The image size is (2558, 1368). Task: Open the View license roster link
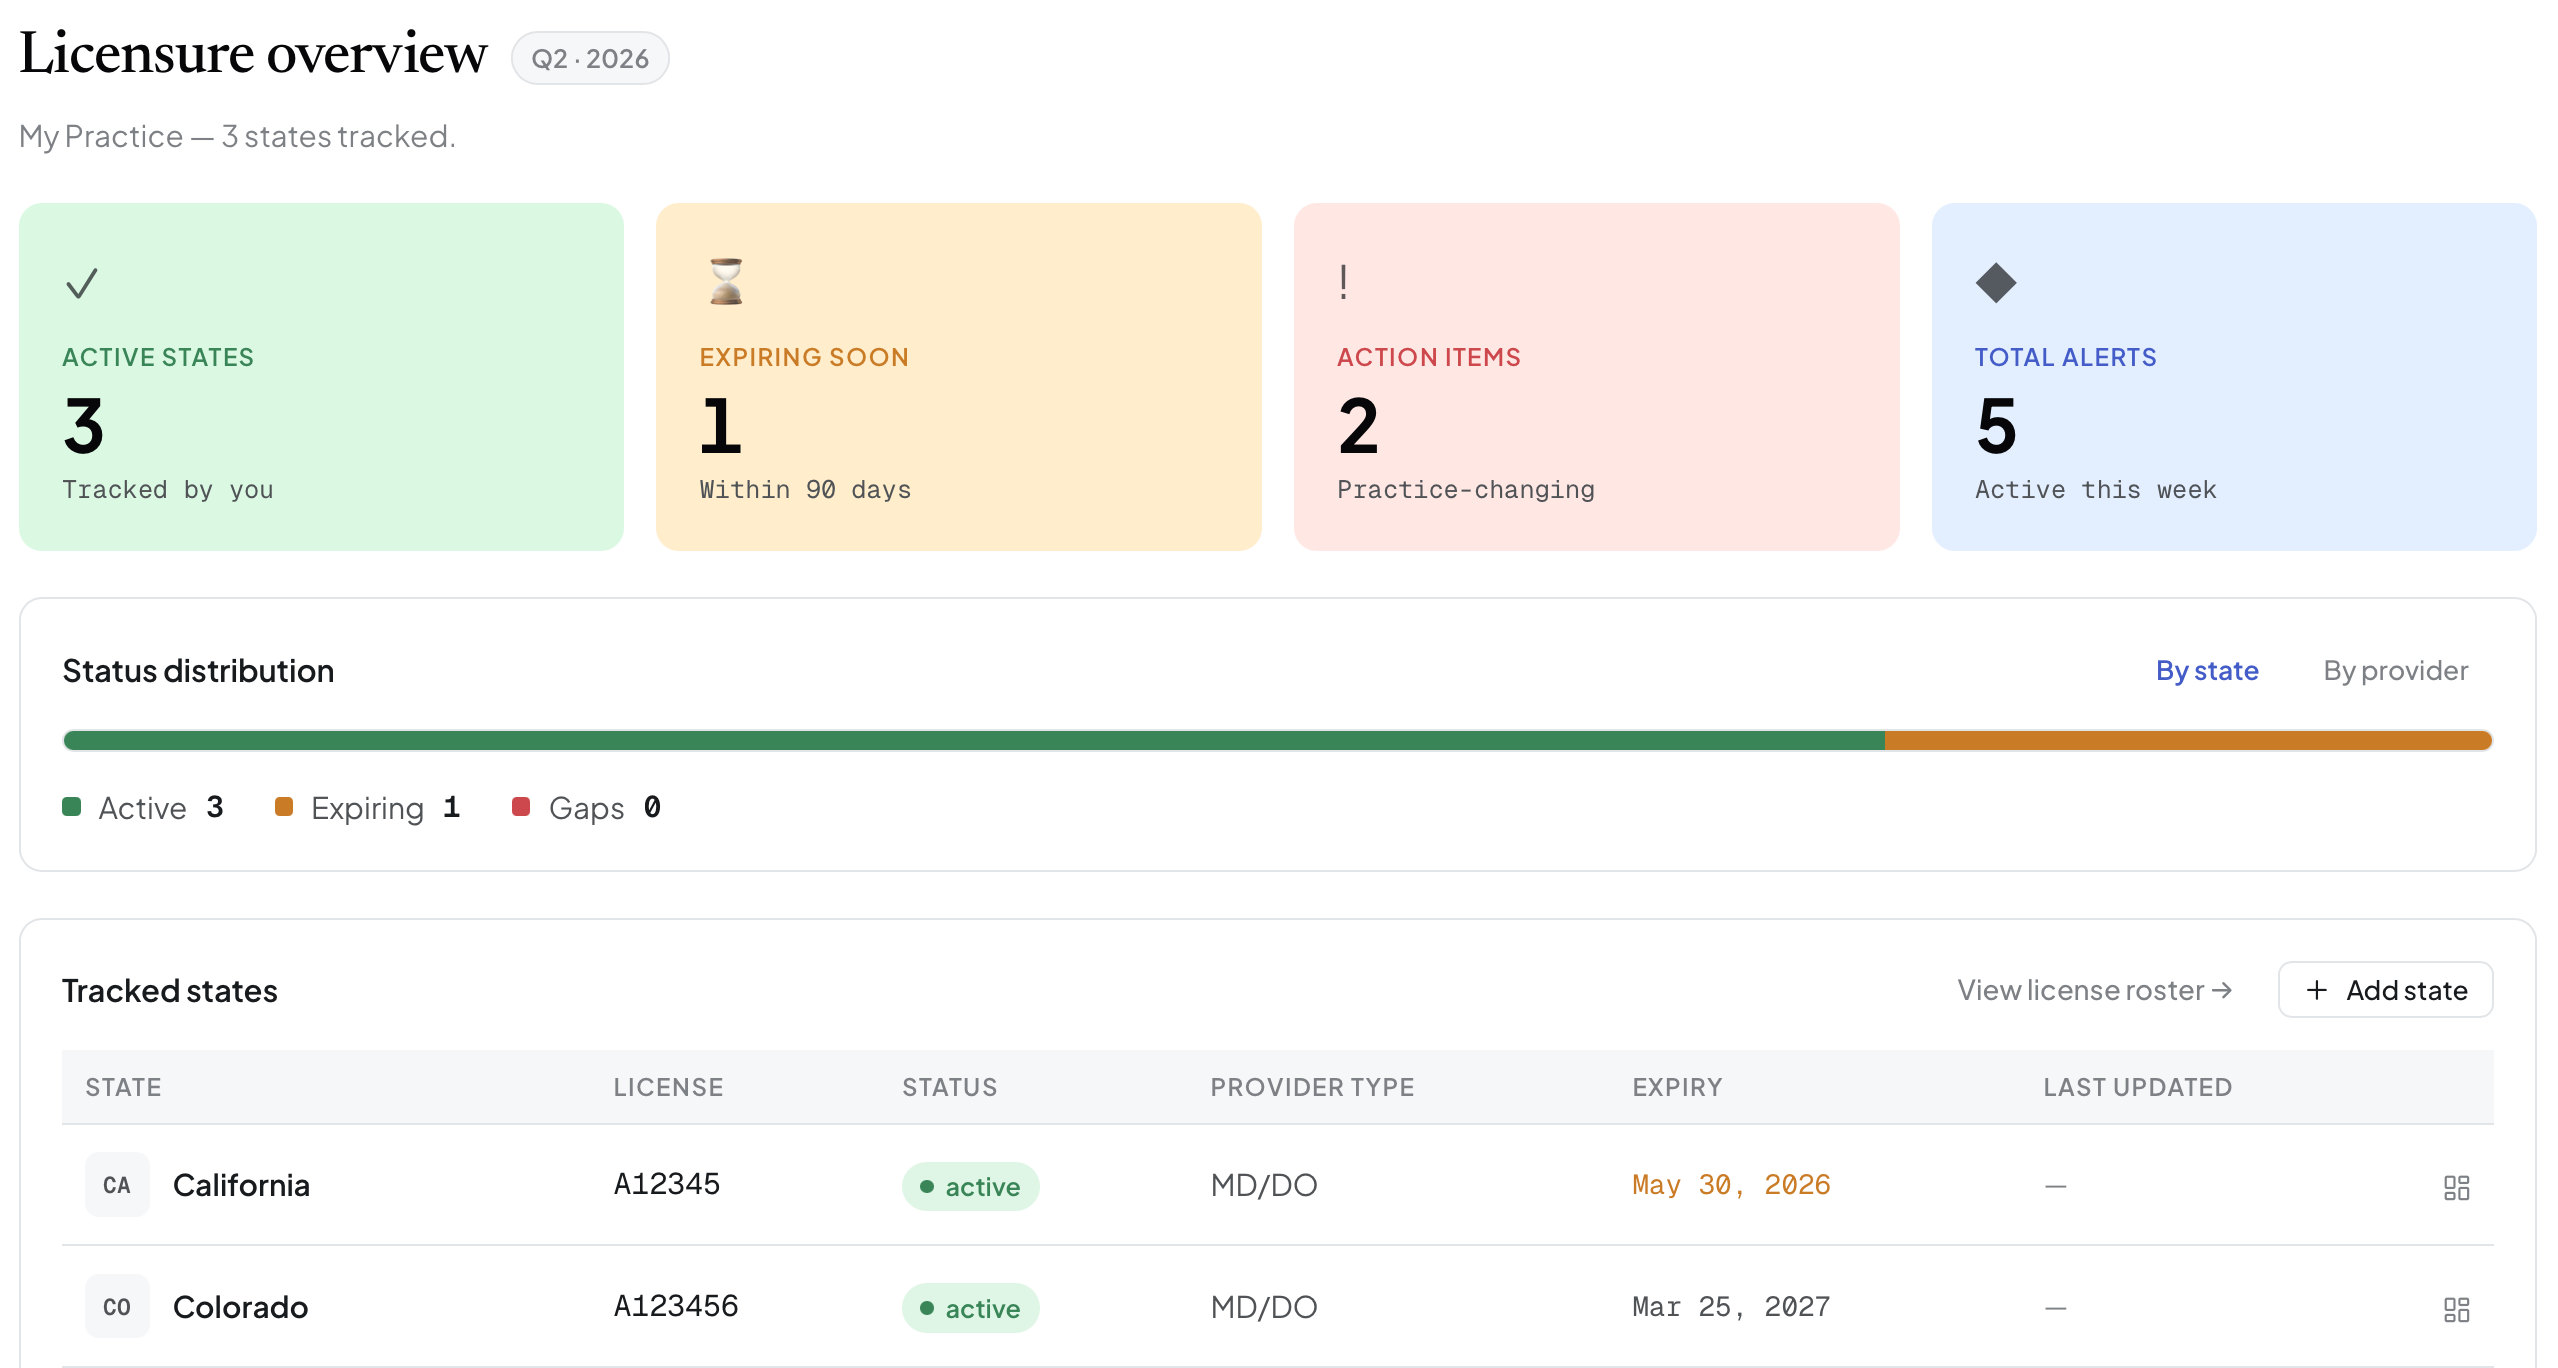pos(2095,990)
